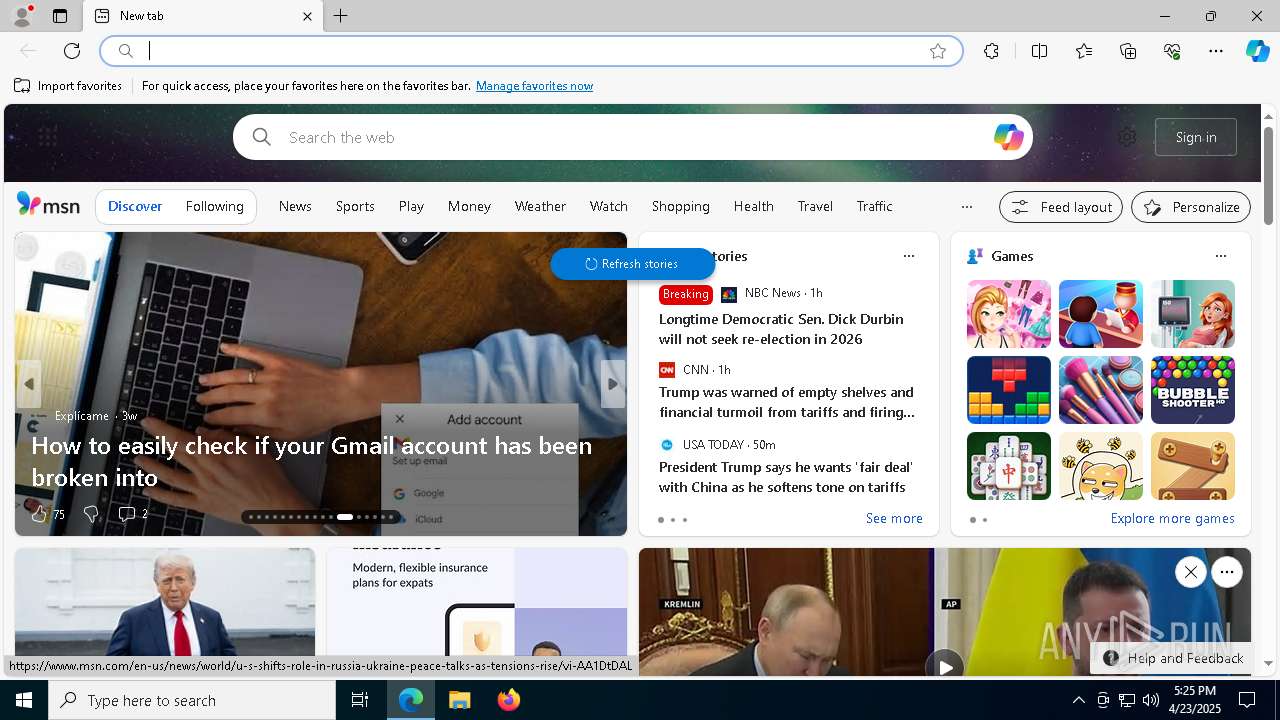Click Import favorites
This screenshot has height=720, width=1280.
[x=68, y=86]
